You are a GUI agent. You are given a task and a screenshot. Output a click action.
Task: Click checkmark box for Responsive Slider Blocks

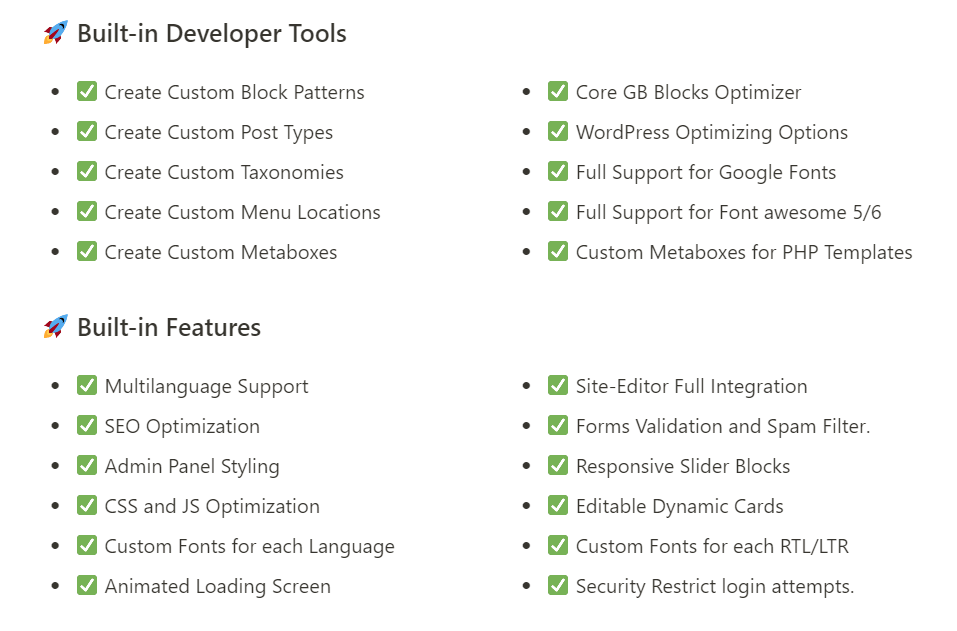point(558,466)
